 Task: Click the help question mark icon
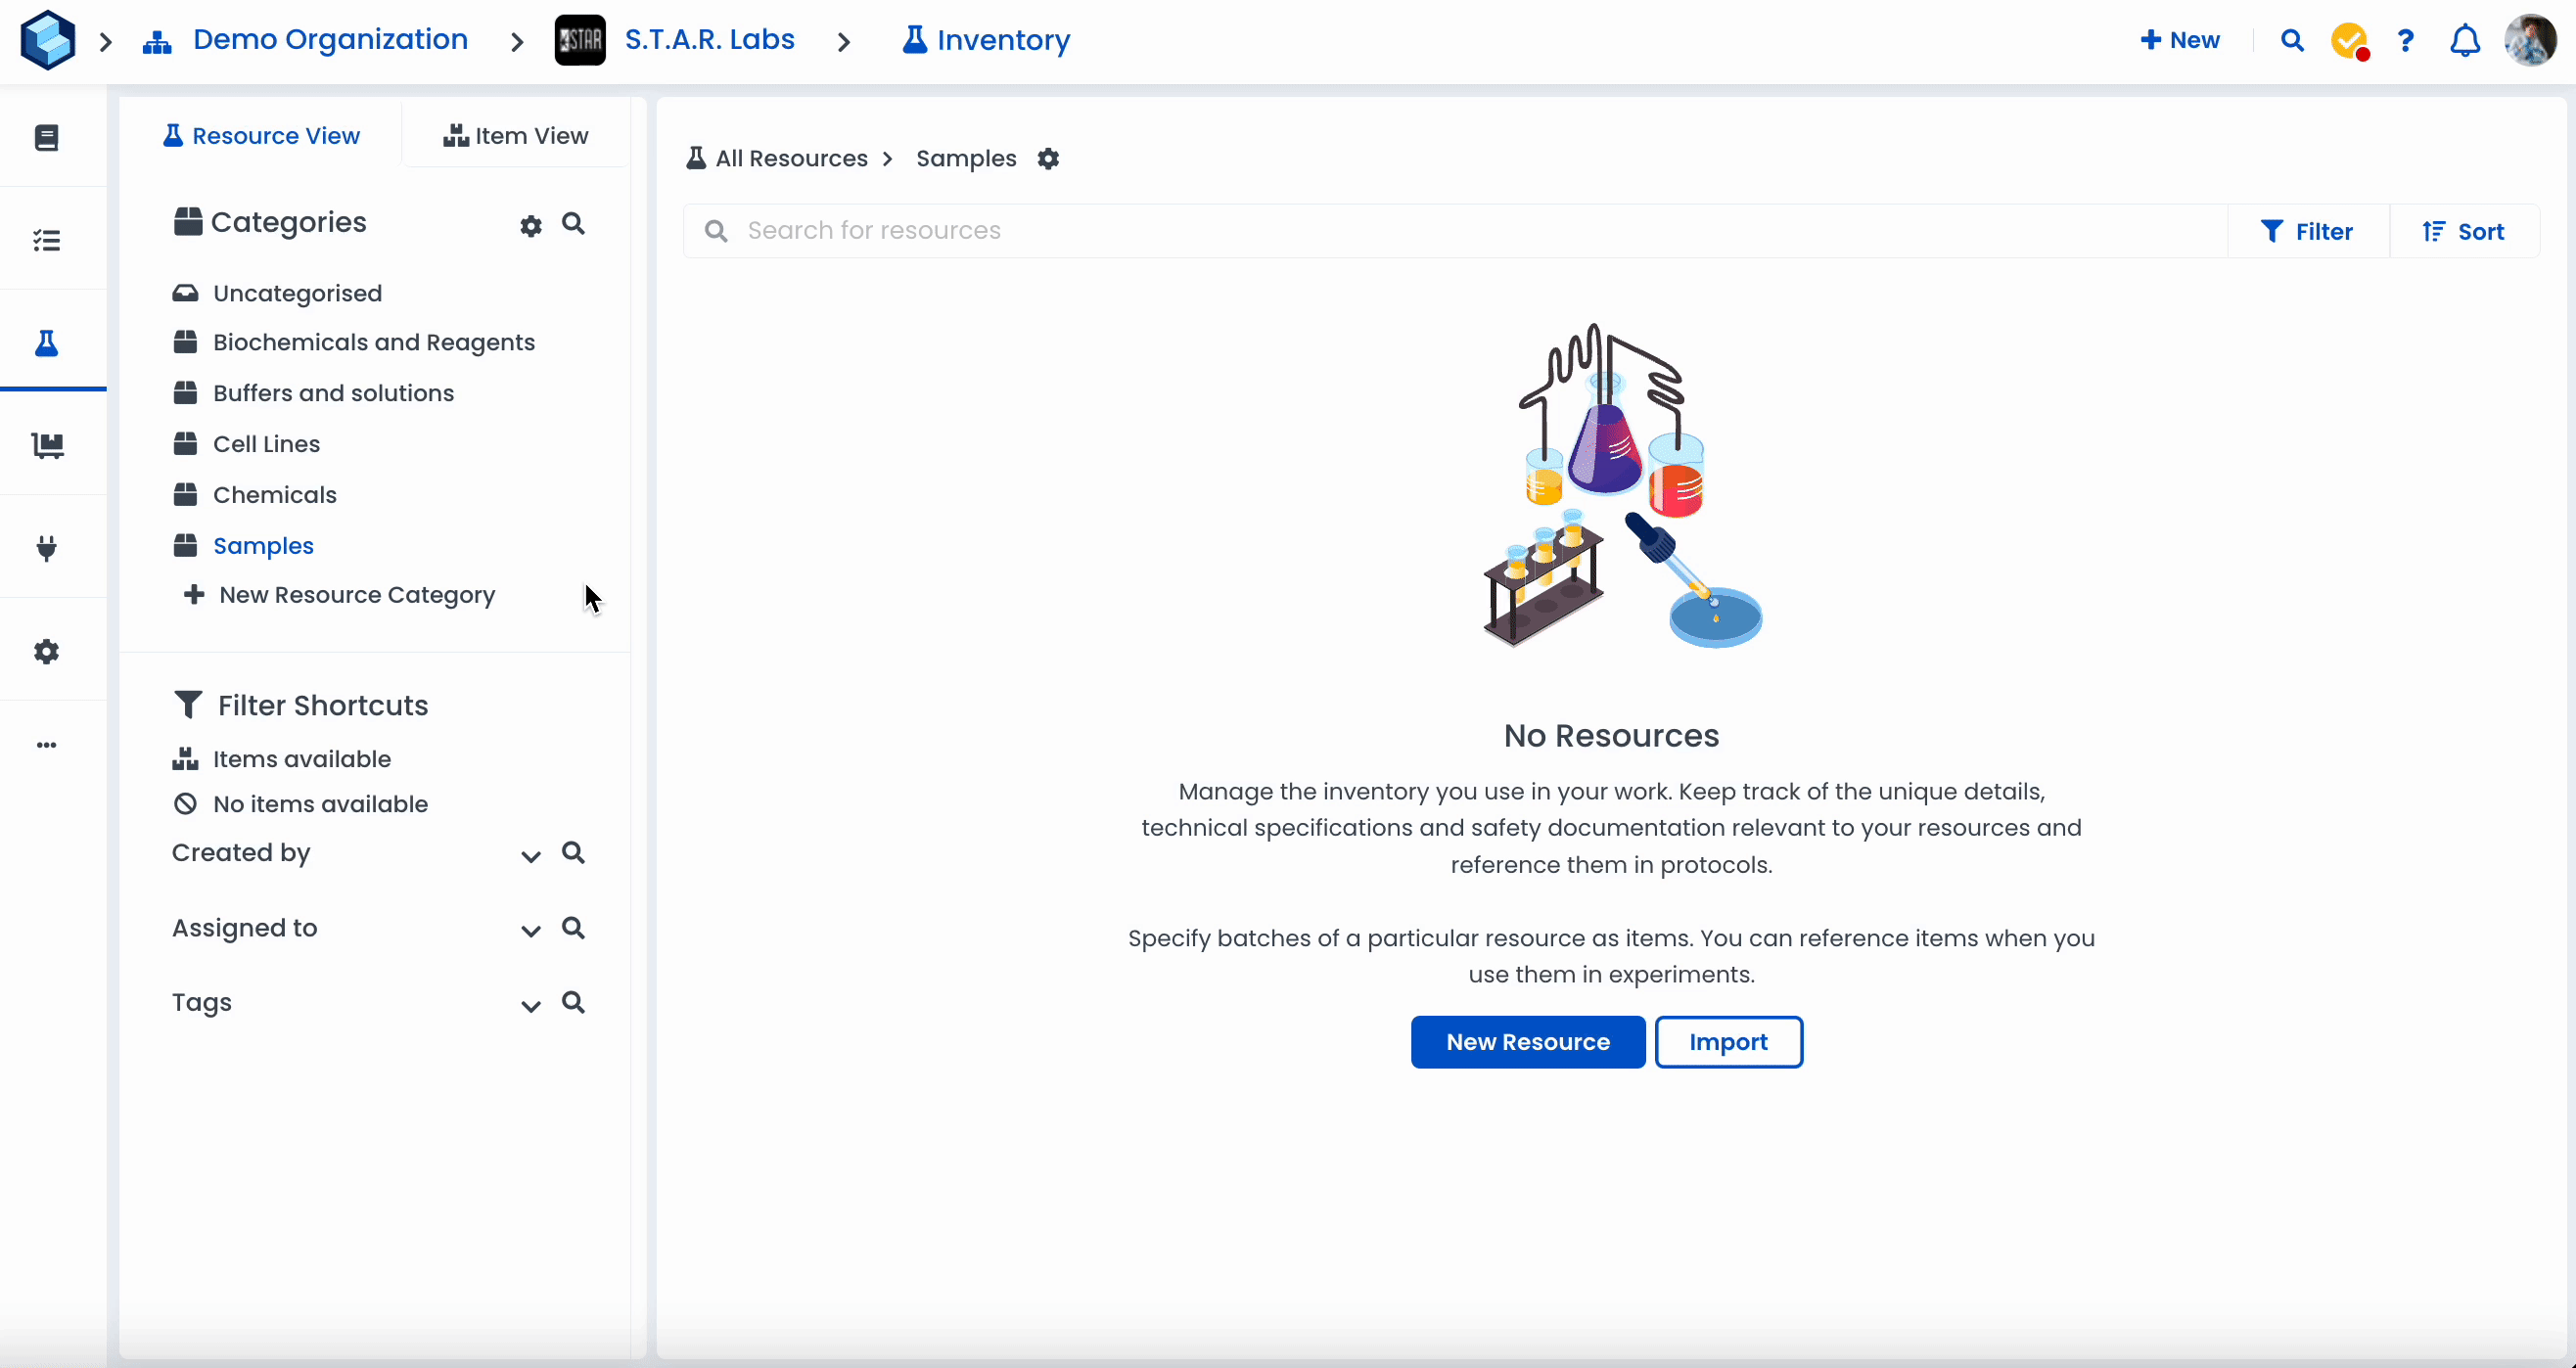(x=2405, y=41)
